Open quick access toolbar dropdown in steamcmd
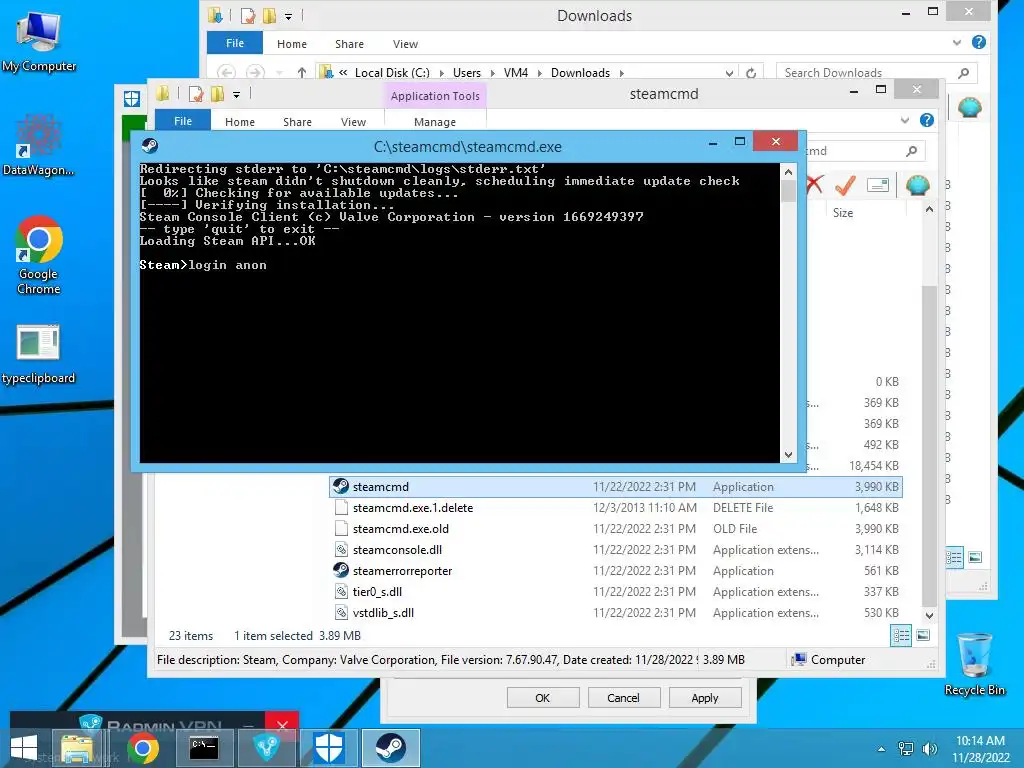Screen dimensions: 1024x768 pos(236,95)
